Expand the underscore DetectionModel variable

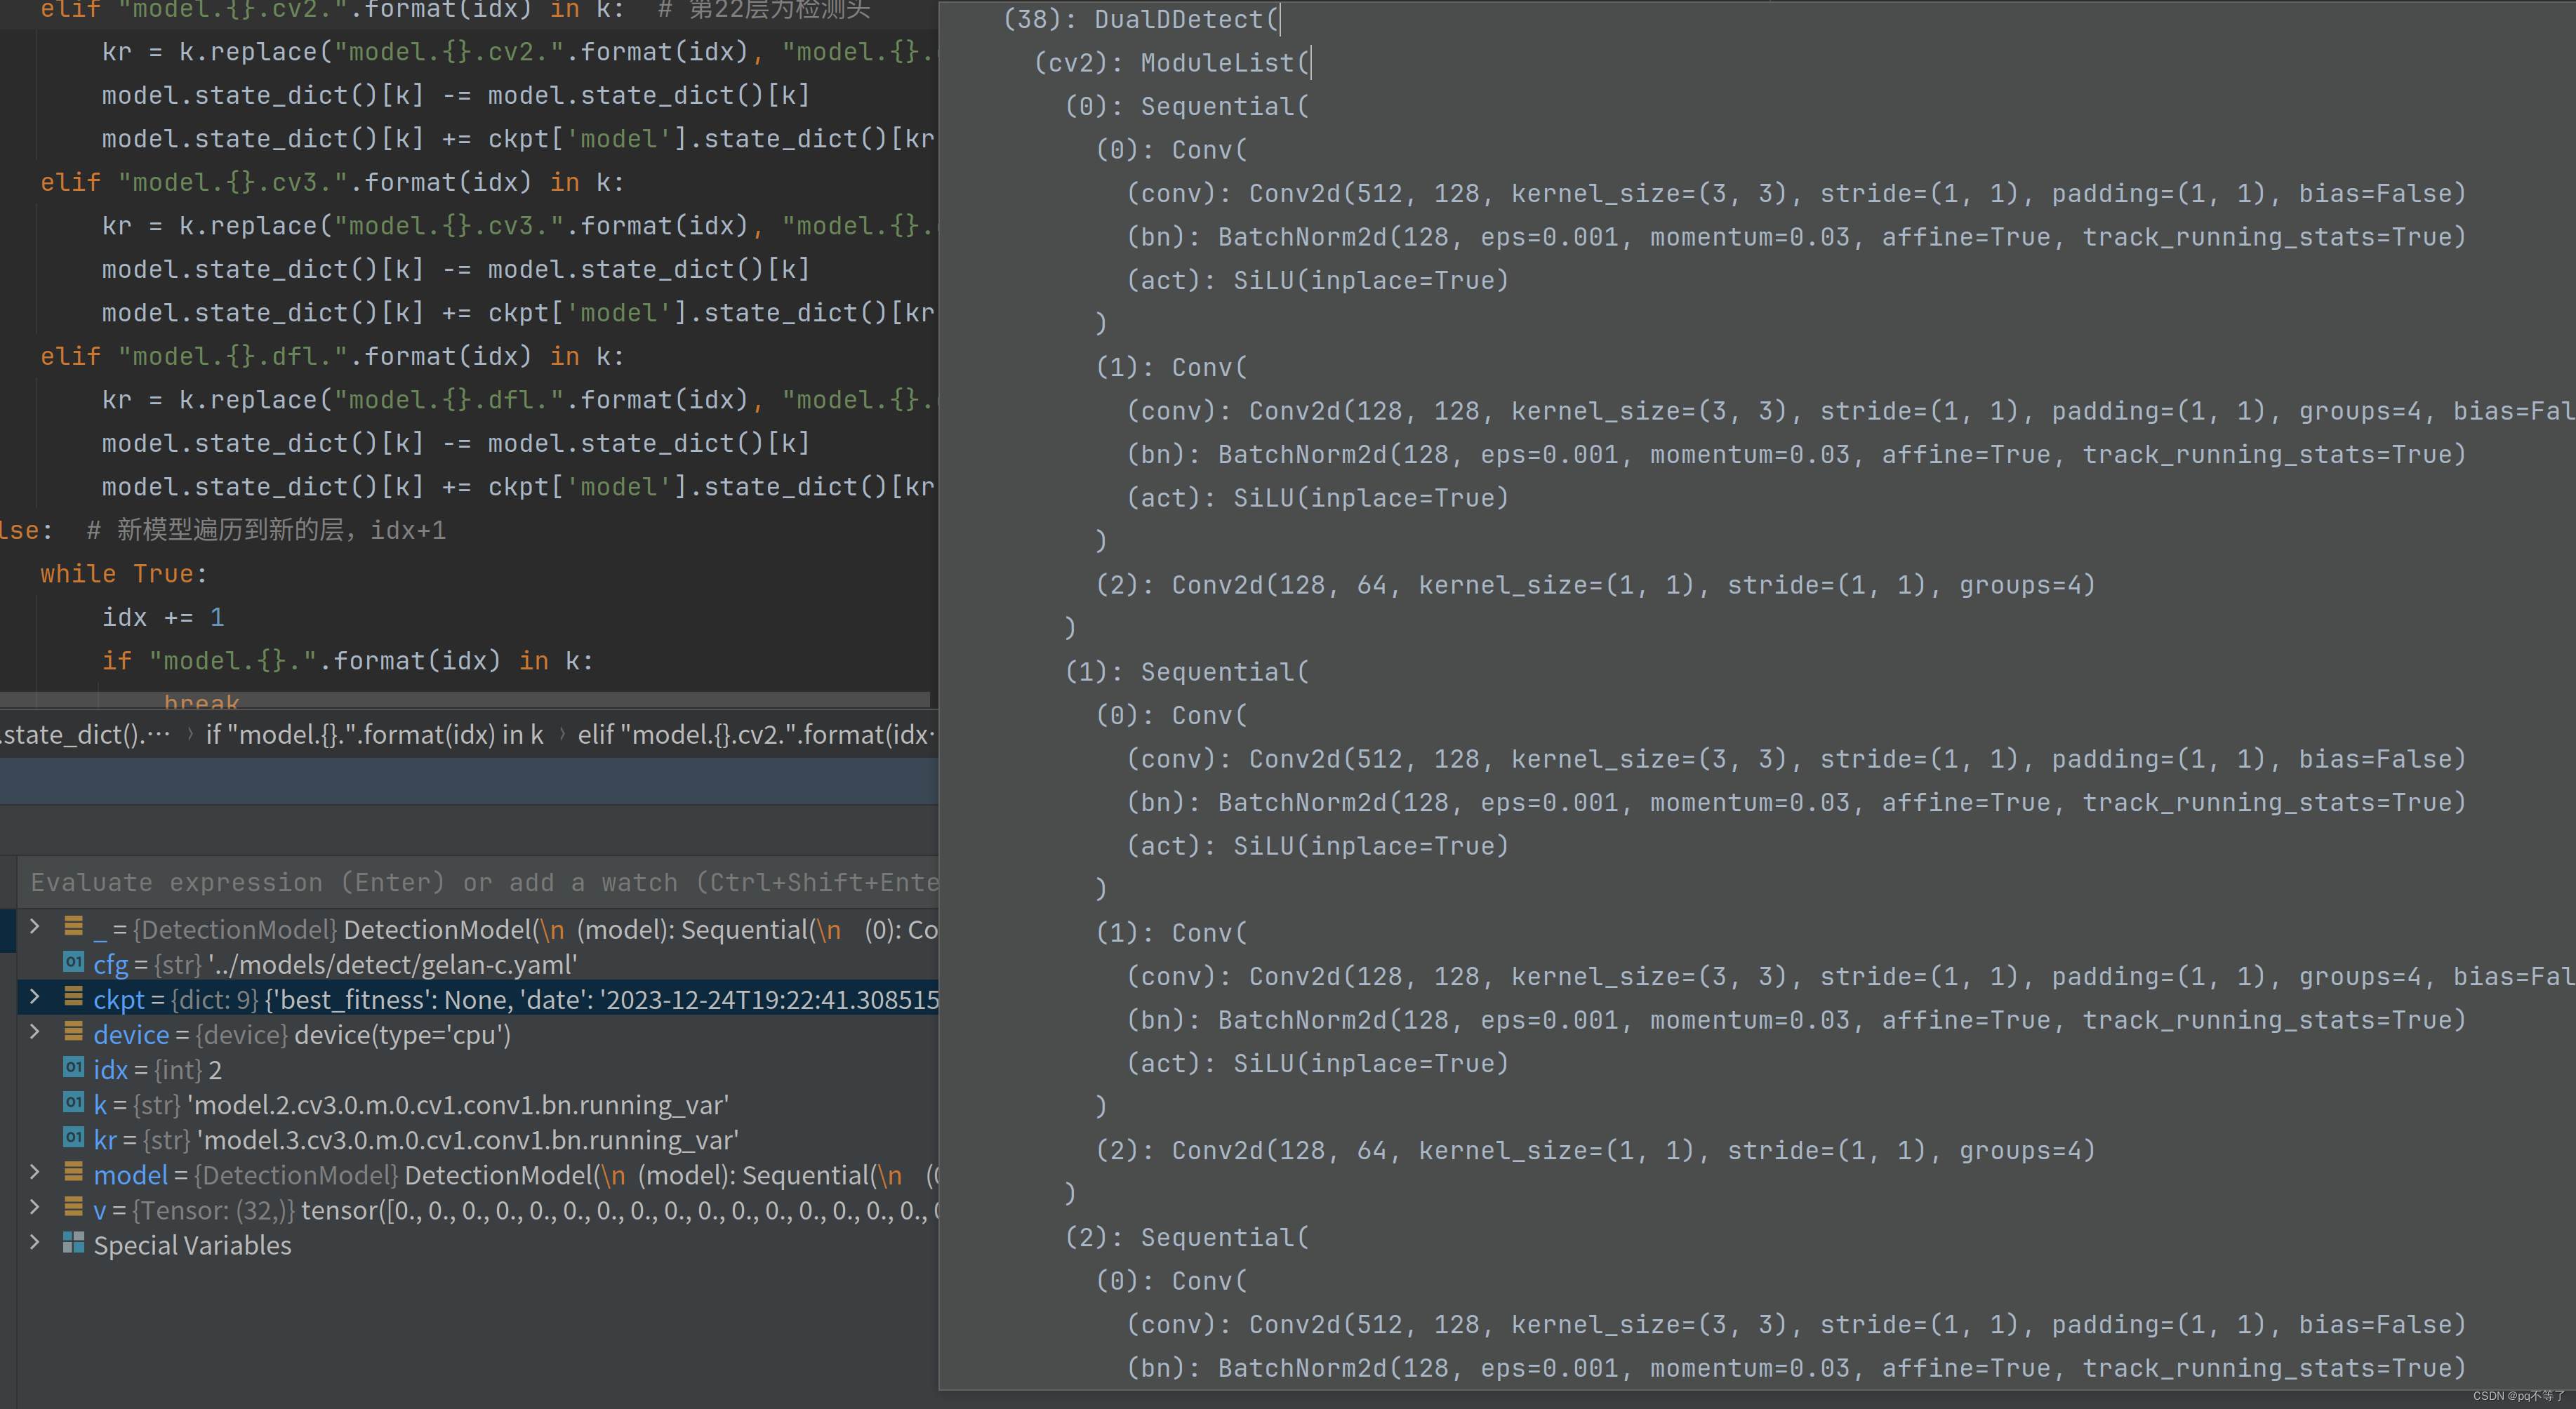35,927
